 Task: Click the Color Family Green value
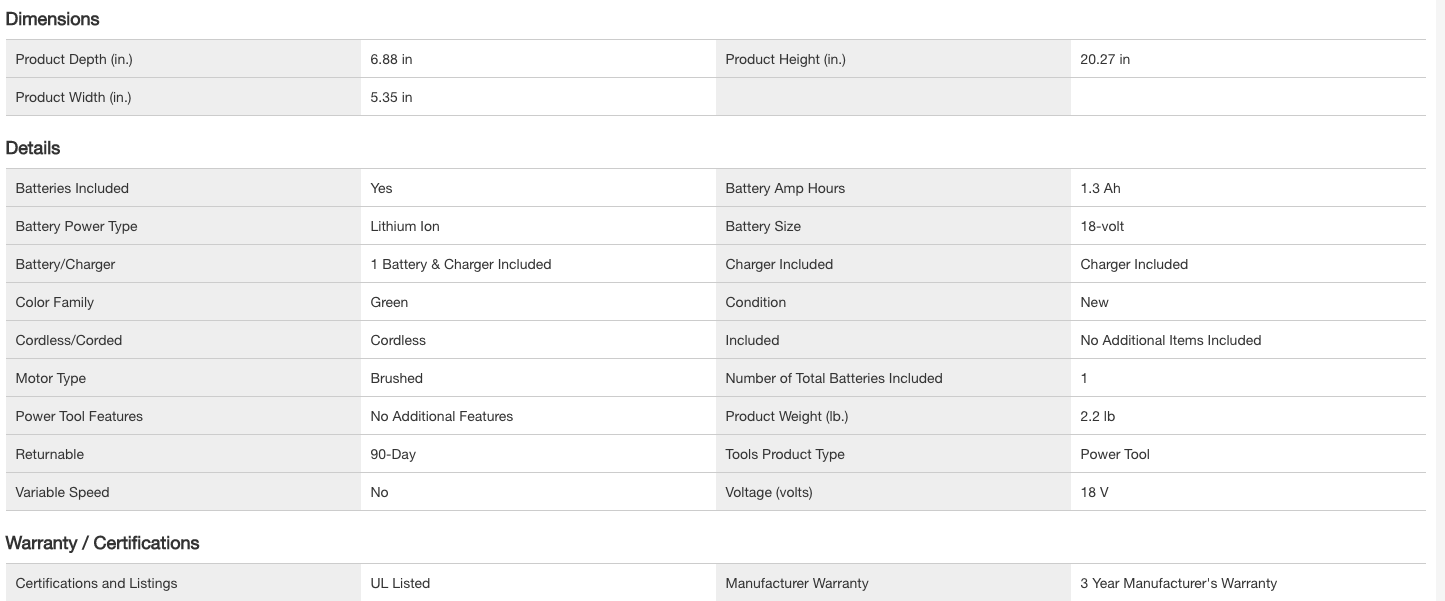(x=389, y=302)
